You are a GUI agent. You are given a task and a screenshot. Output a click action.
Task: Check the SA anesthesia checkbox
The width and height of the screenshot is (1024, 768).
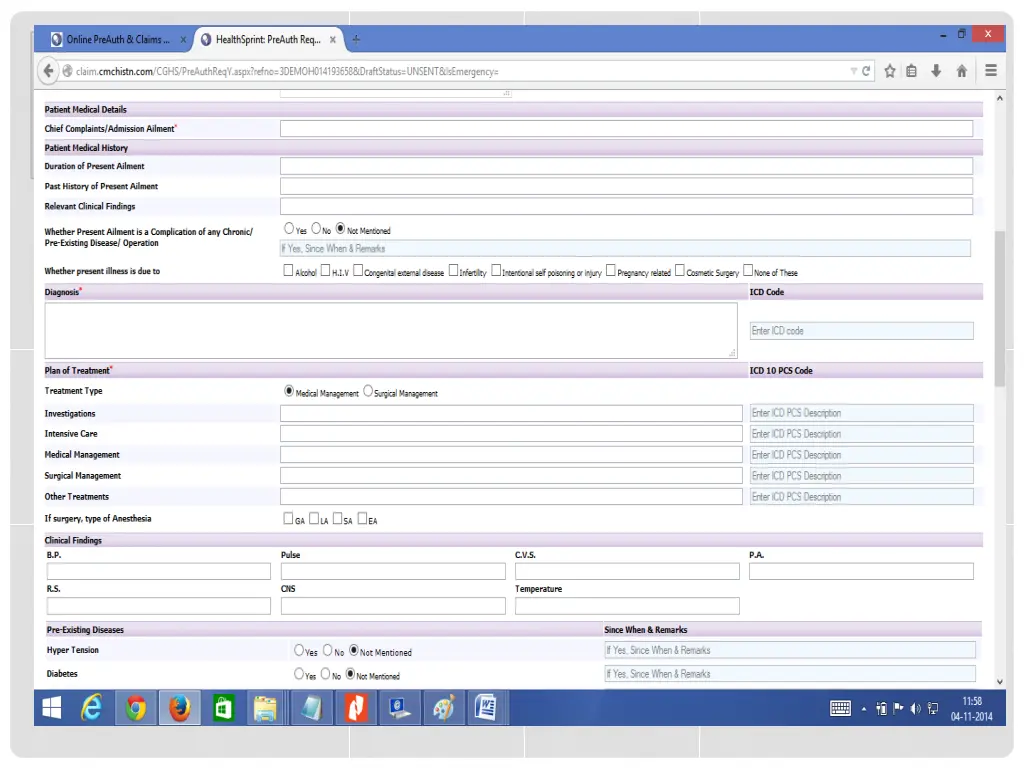(338, 519)
